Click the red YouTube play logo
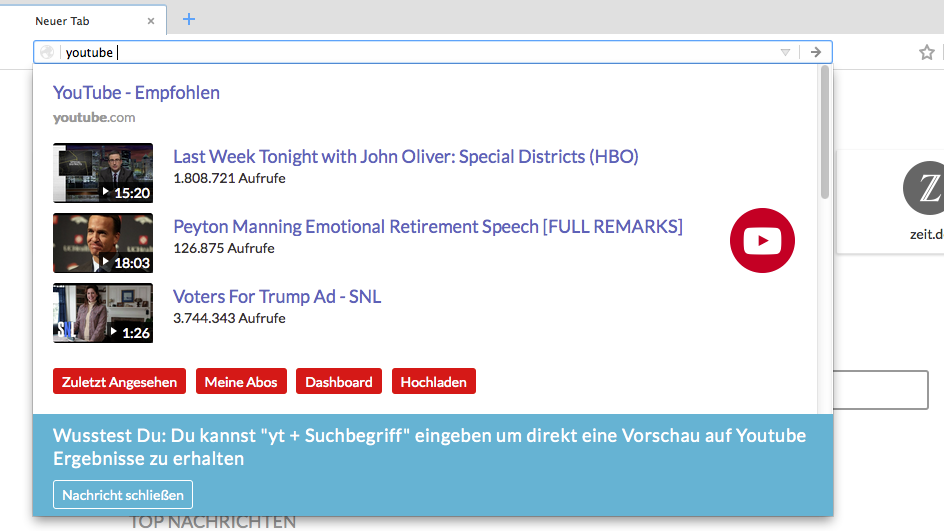Image resolution: width=944 pixels, height=531 pixels. [x=762, y=240]
